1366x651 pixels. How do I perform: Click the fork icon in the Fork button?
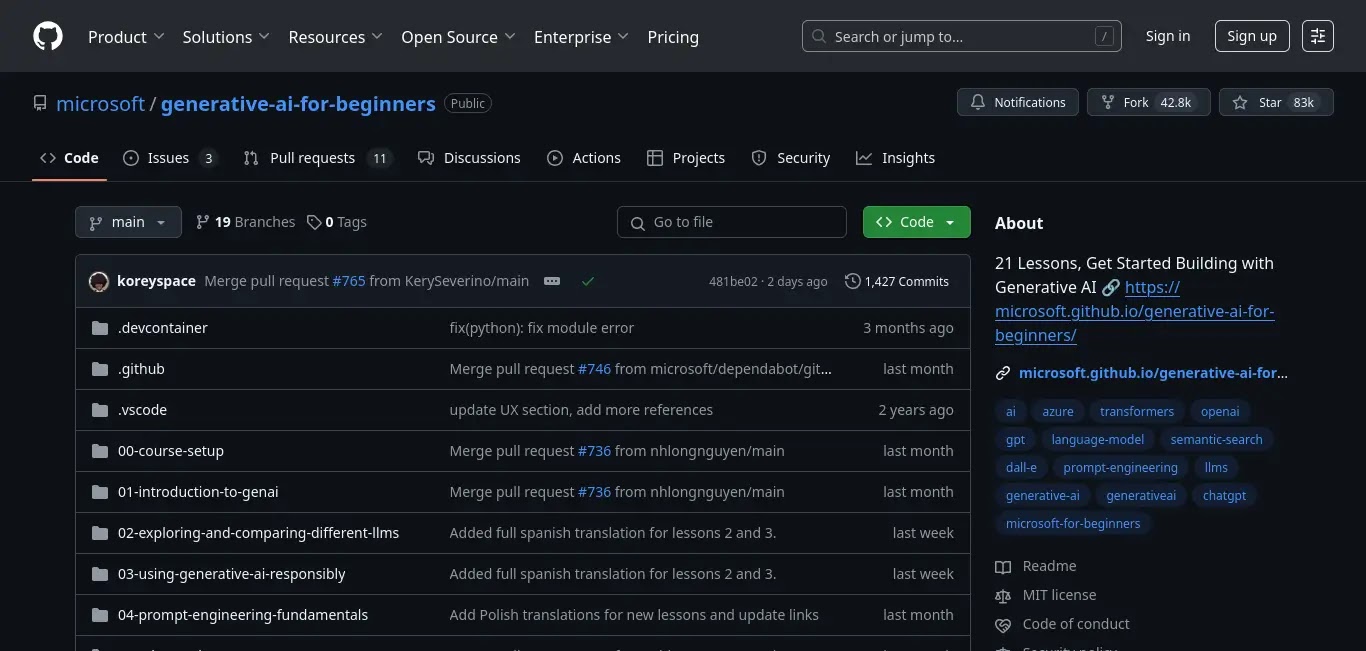(1108, 102)
